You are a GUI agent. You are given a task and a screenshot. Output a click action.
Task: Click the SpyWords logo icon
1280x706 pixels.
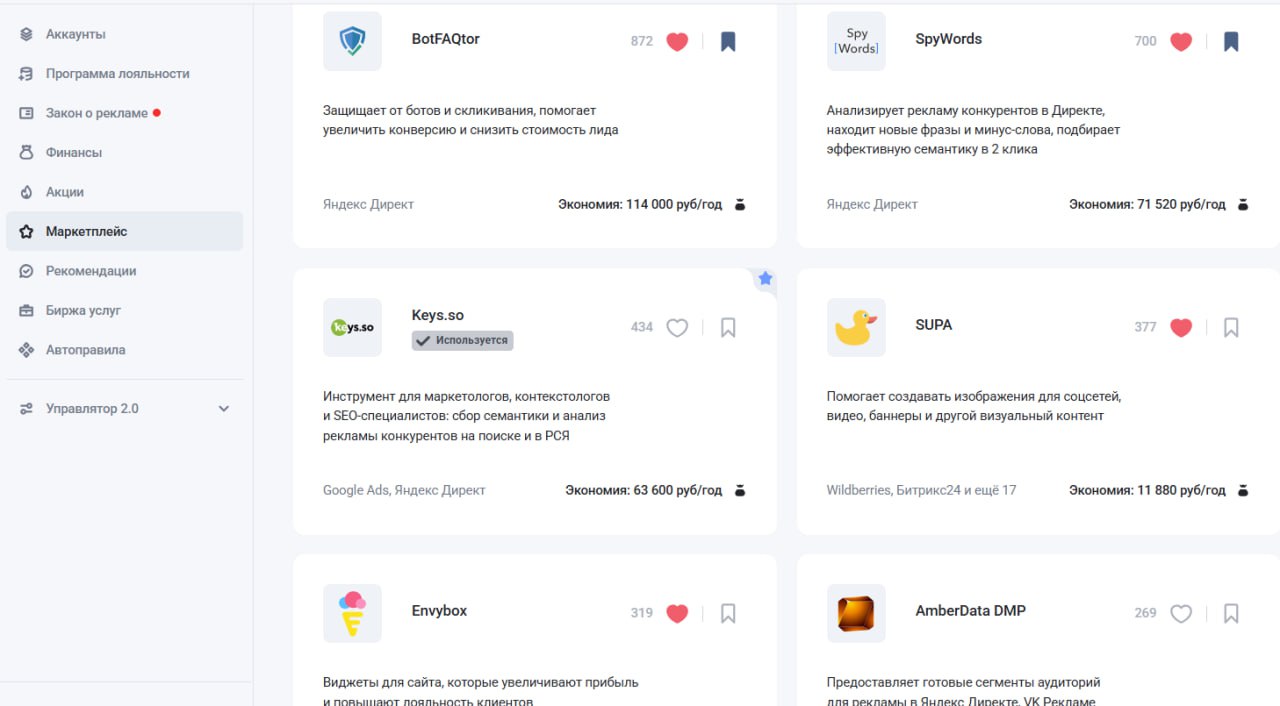tap(856, 41)
